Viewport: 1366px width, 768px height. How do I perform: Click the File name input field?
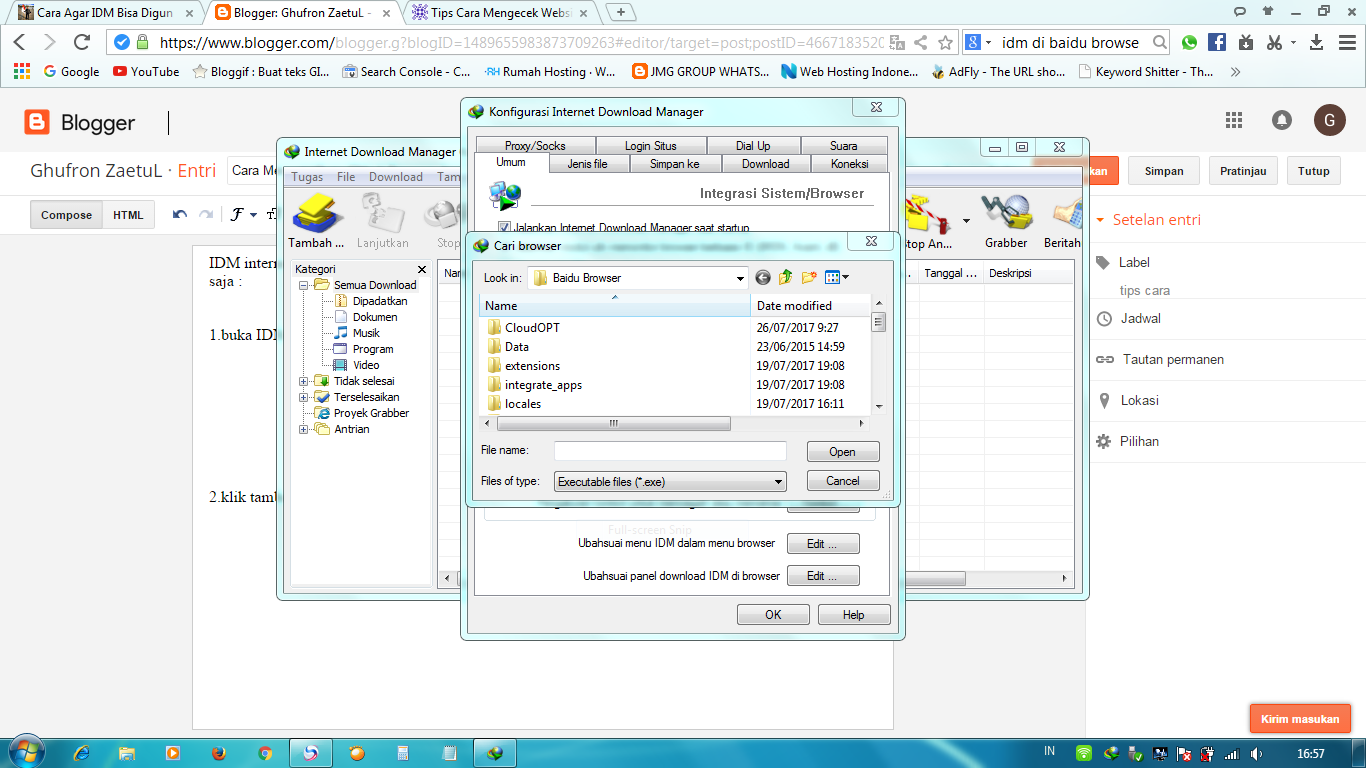click(670, 451)
